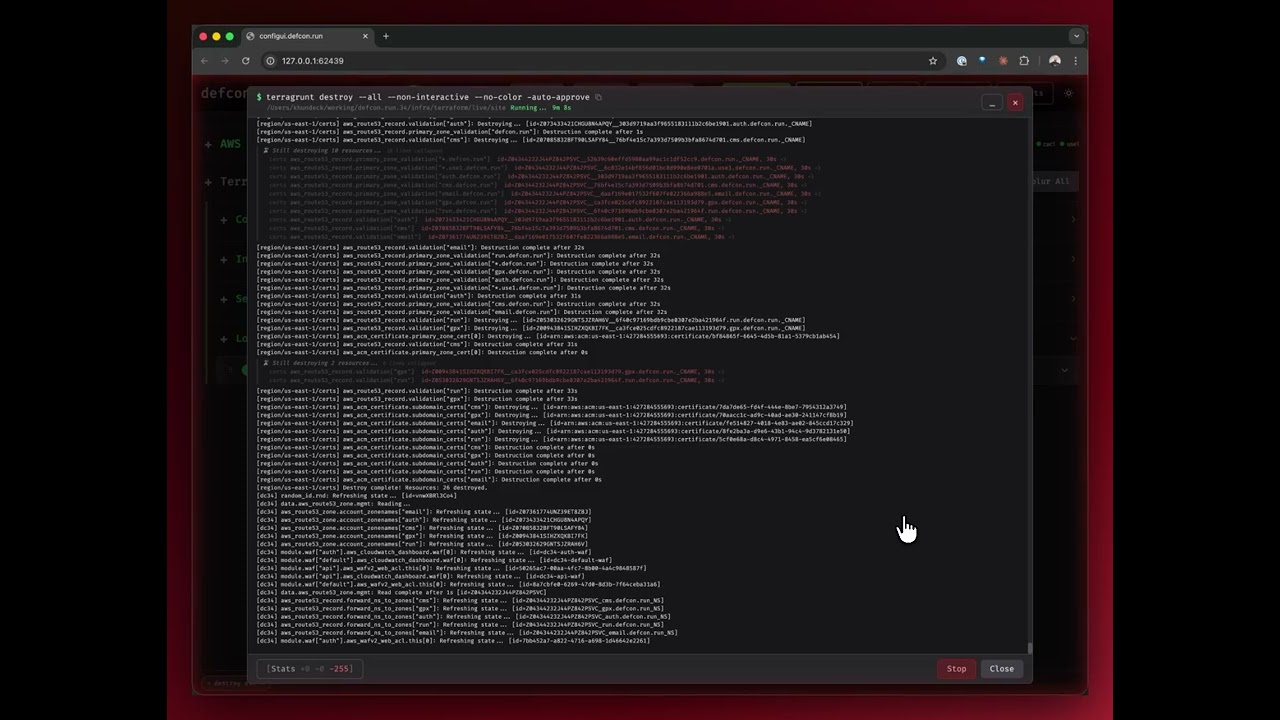
Task: Open the Chrome three-dot menu
Action: coord(1075,61)
